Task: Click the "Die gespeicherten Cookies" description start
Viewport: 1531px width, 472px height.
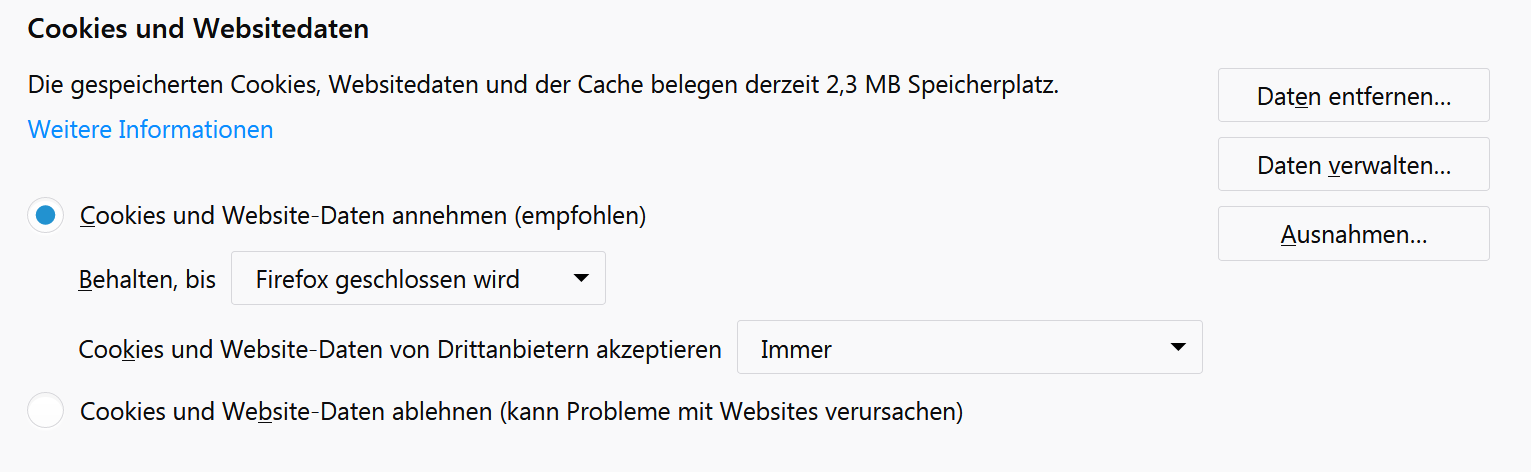Action: pyautogui.click(x=170, y=85)
